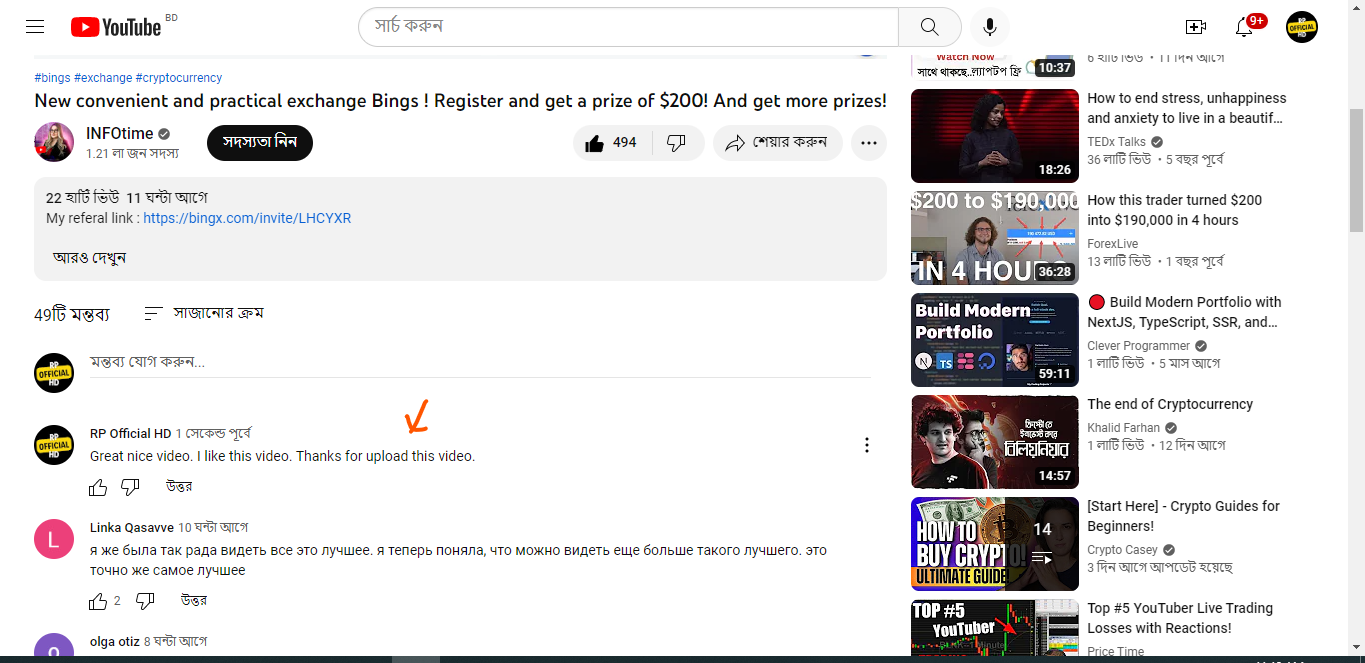1365x663 pixels.
Task: Dislike the Linka Qasavve comment
Action: coord(145,601)
